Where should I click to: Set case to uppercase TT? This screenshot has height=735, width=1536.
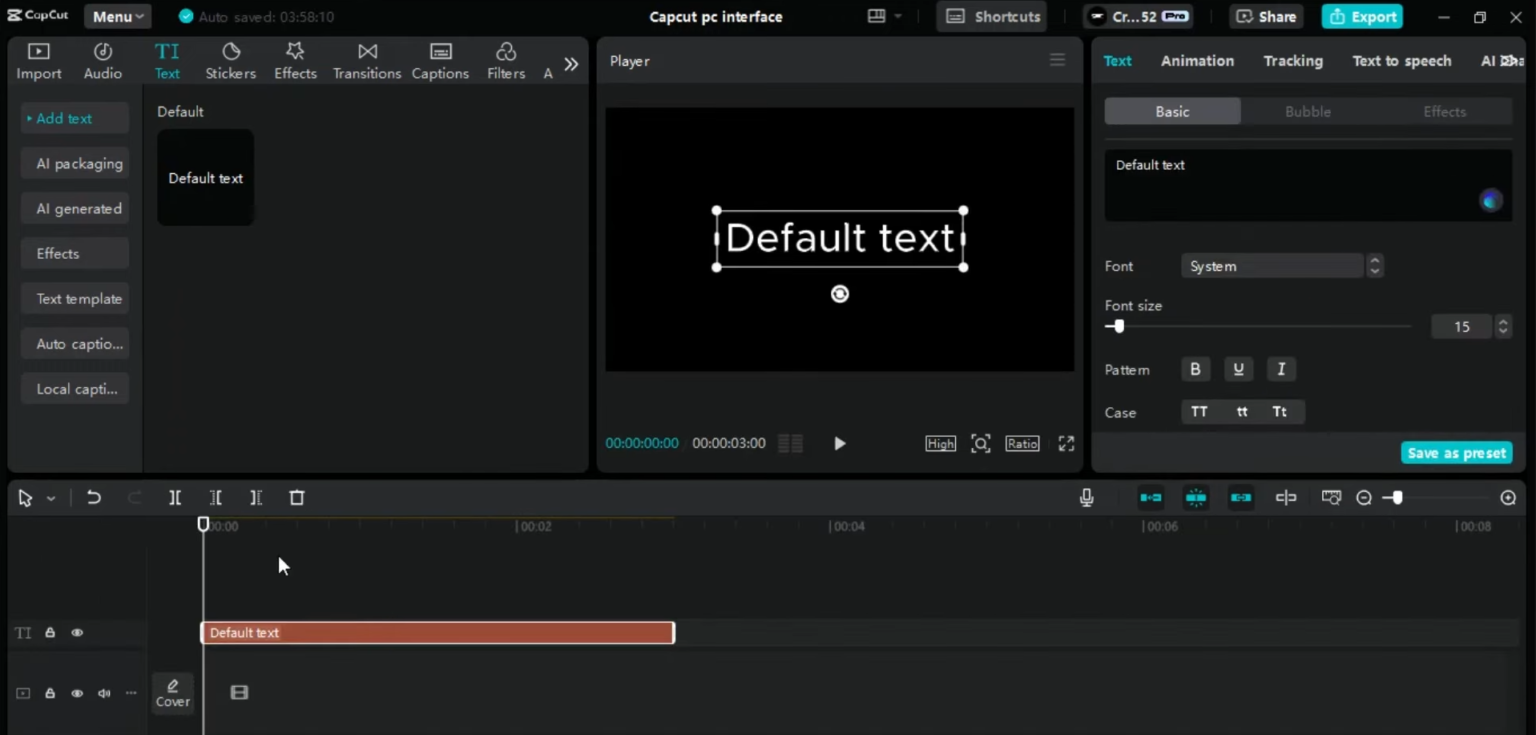tap(1199, 412)
